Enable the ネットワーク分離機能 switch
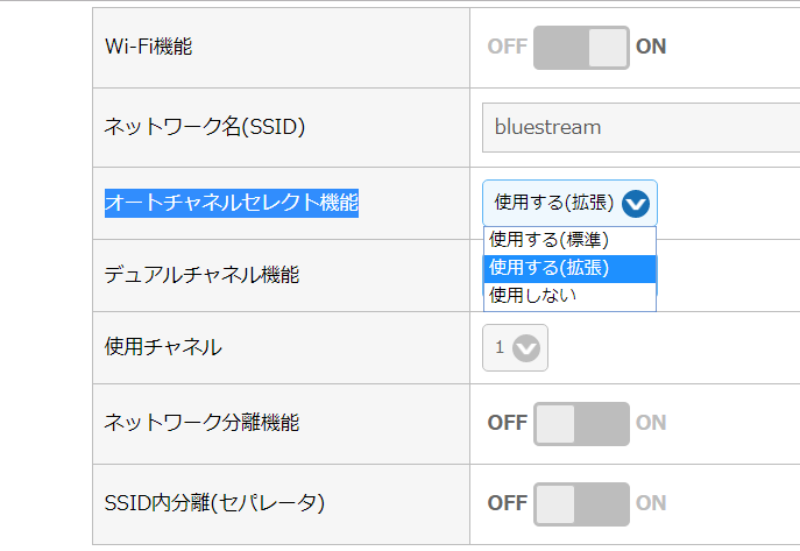The image size is (800, 551). [x=581, y=423]
